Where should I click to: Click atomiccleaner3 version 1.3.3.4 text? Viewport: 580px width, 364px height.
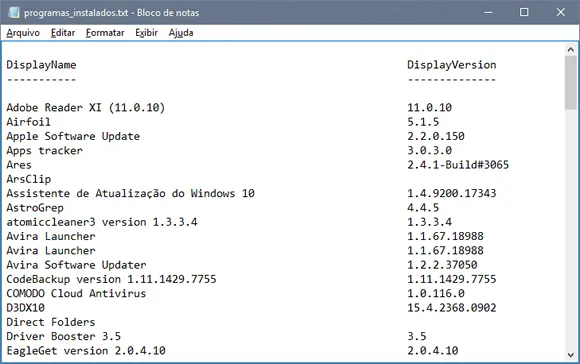[102, 222]
